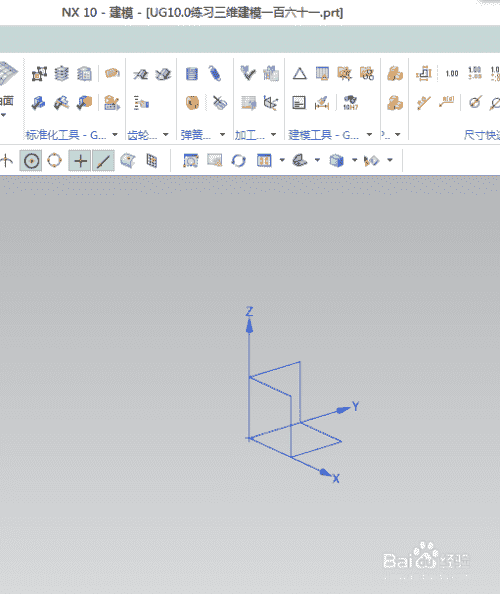Open dropdown arrow next to orient view icon
Screen dimensions: 500x594
pos(317,160)
